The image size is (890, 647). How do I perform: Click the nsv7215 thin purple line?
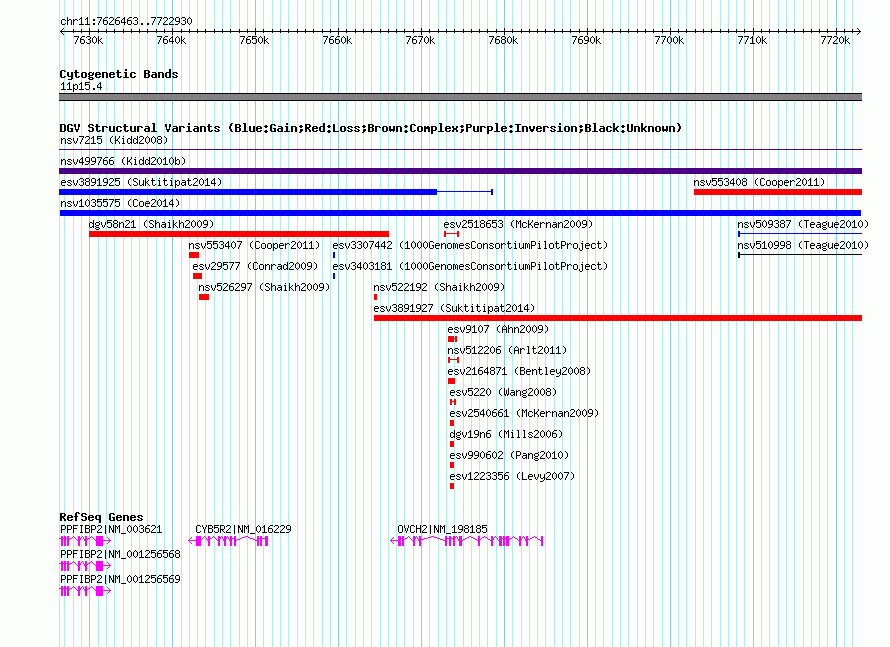(x=460, y=150)
